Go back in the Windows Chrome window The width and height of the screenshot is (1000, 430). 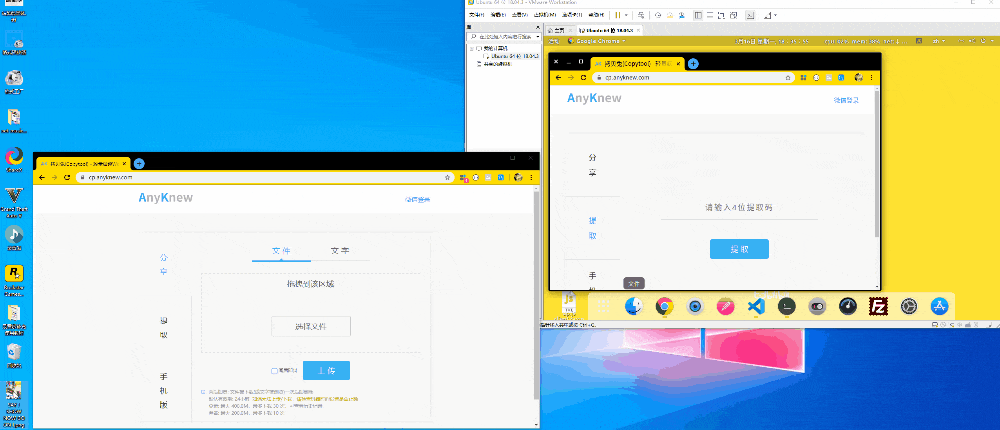coord(42,177)
